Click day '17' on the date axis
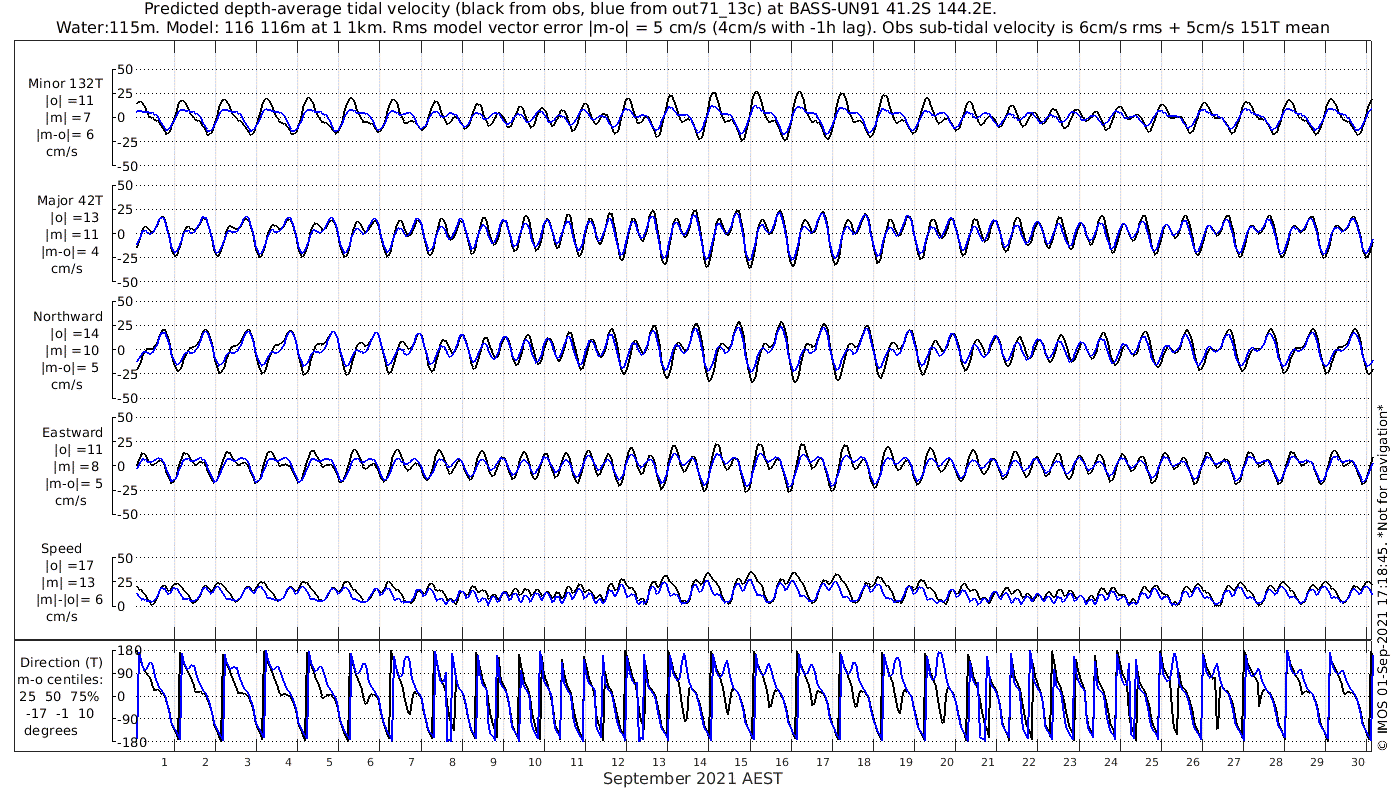The width and height of the screenshot is (1400, 800). (x=823, y=762)
